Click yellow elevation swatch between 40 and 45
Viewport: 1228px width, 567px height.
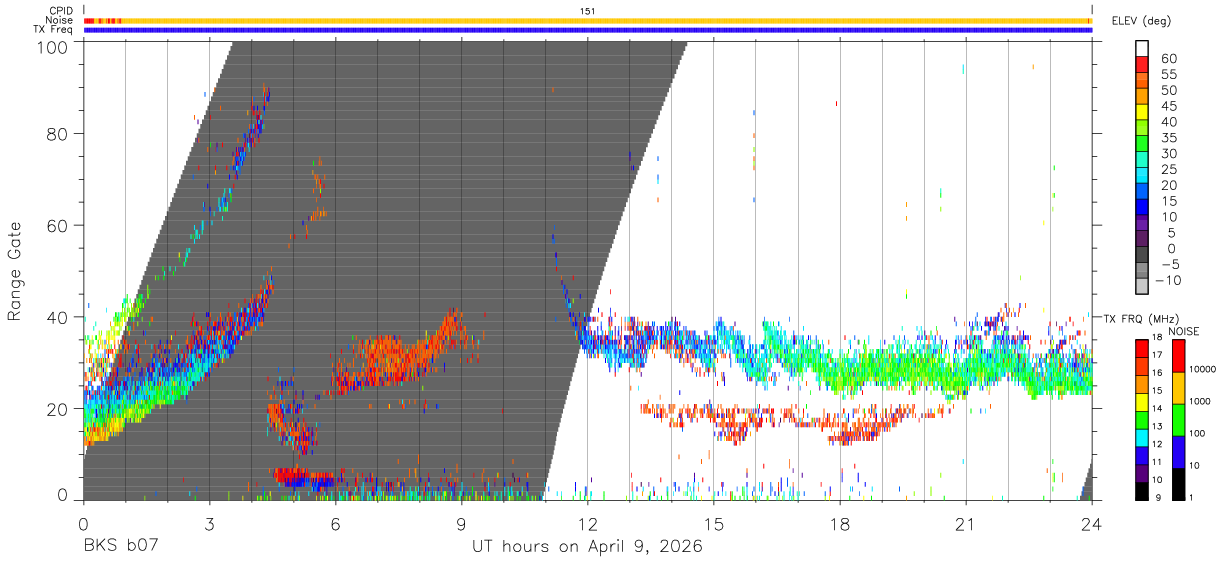(1143, 112)
